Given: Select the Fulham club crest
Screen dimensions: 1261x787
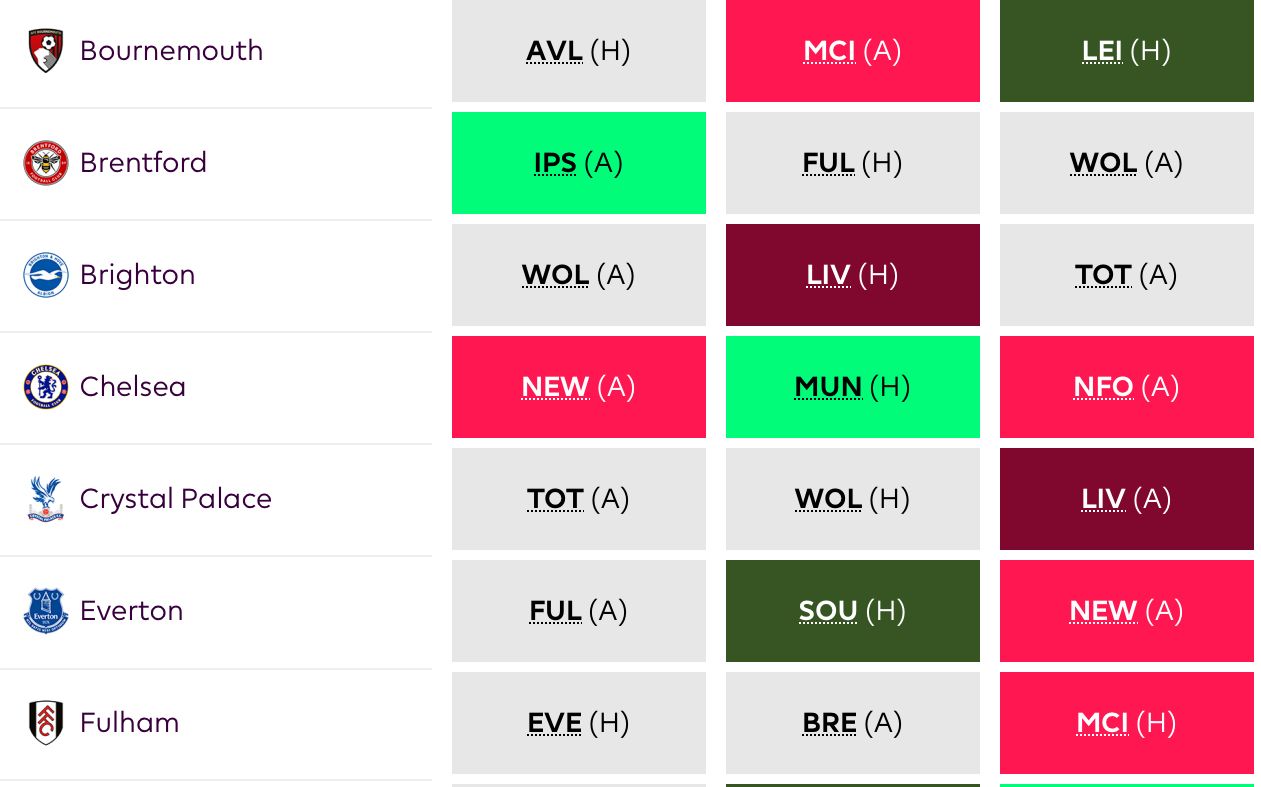Looking at the screenshot, I should (46, 723).
